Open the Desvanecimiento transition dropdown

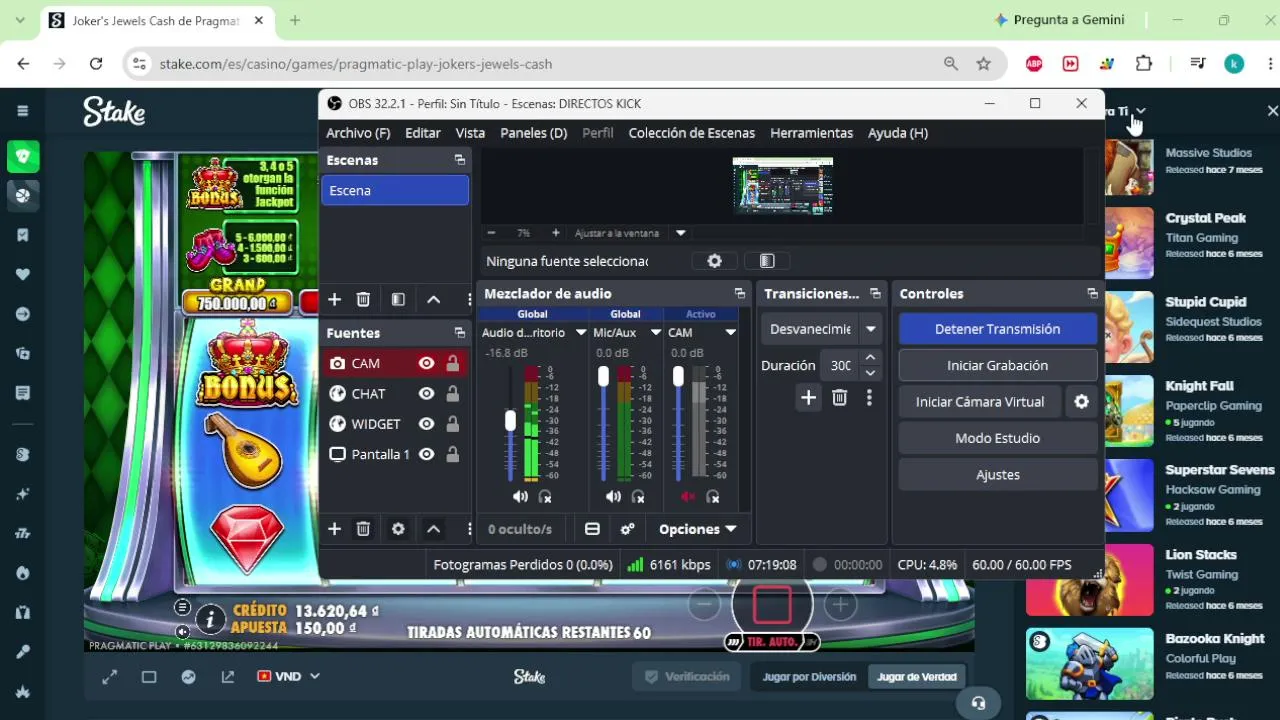tap(871, 329)
